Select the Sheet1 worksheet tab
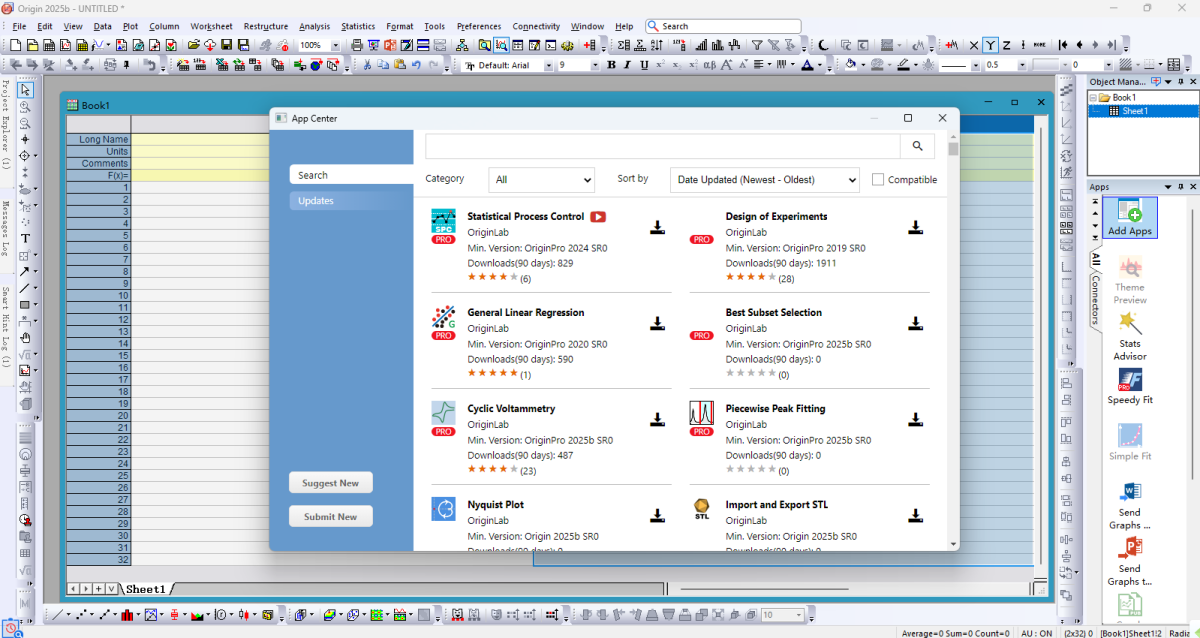This screenshot has width=1200, height=638. (x=145, y=589)
